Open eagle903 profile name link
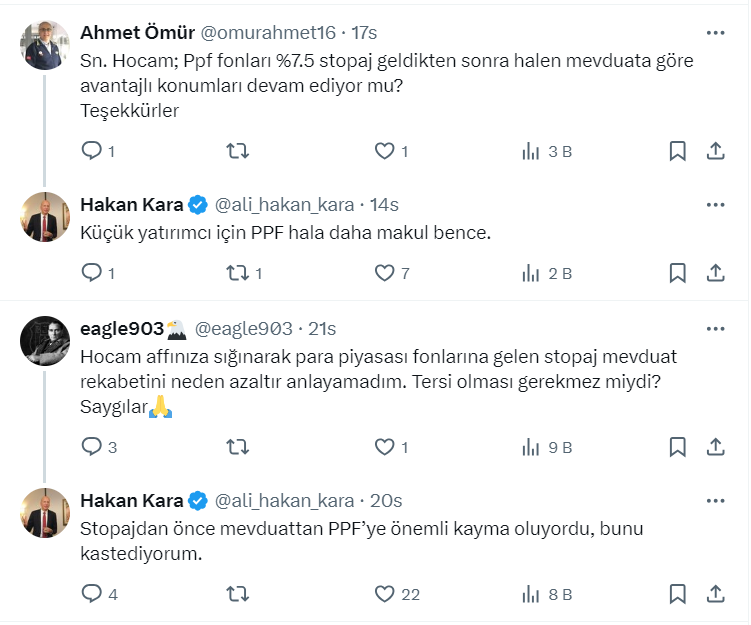Screen dimensions: 751x625 click(x=121, y=328)
